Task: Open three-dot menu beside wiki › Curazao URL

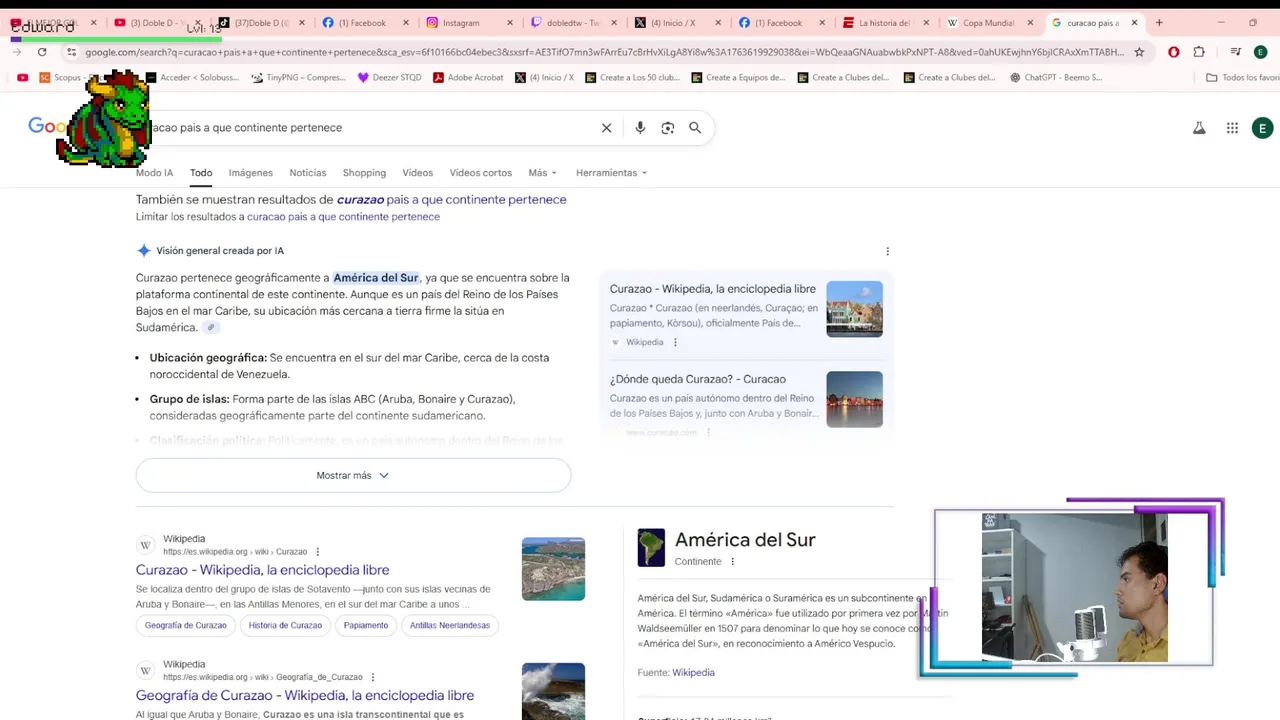Action: pyautogui.click(x=317, y=552)
